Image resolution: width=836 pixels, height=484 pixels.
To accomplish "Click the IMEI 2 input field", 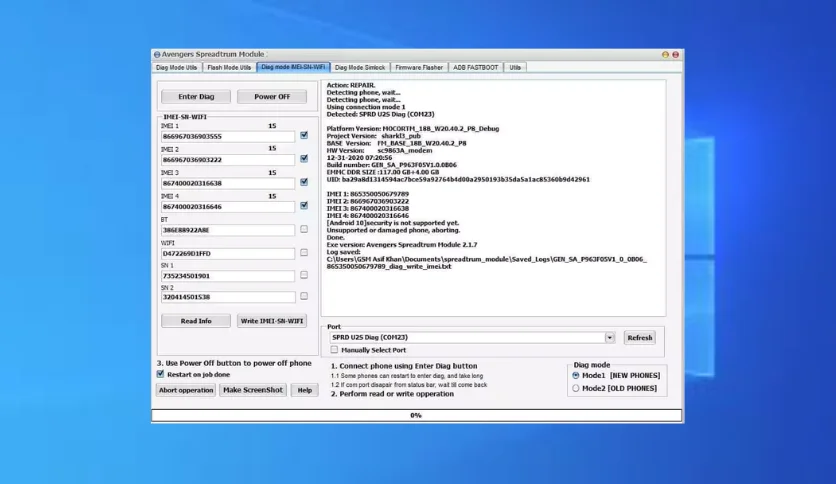I will pyautogui.click(x=228, y=160).
